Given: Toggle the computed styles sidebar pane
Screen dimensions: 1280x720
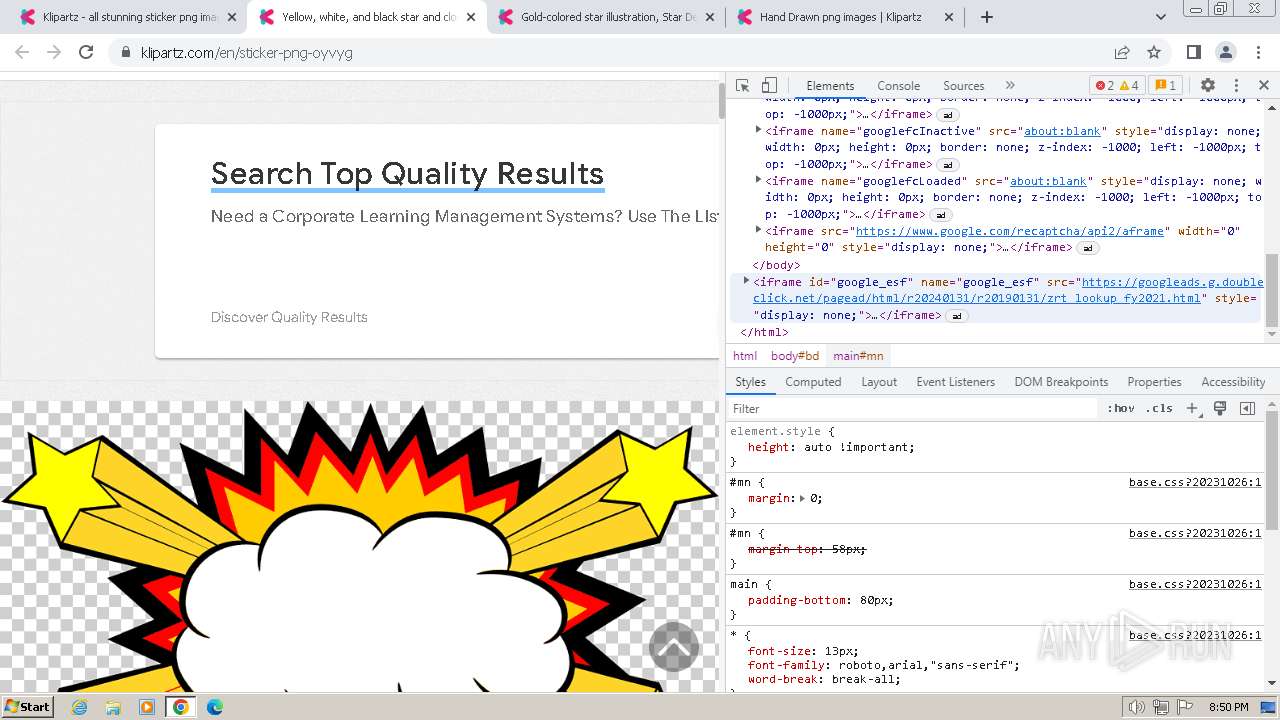Looking at the screenshot, I should click(1247, 408).
